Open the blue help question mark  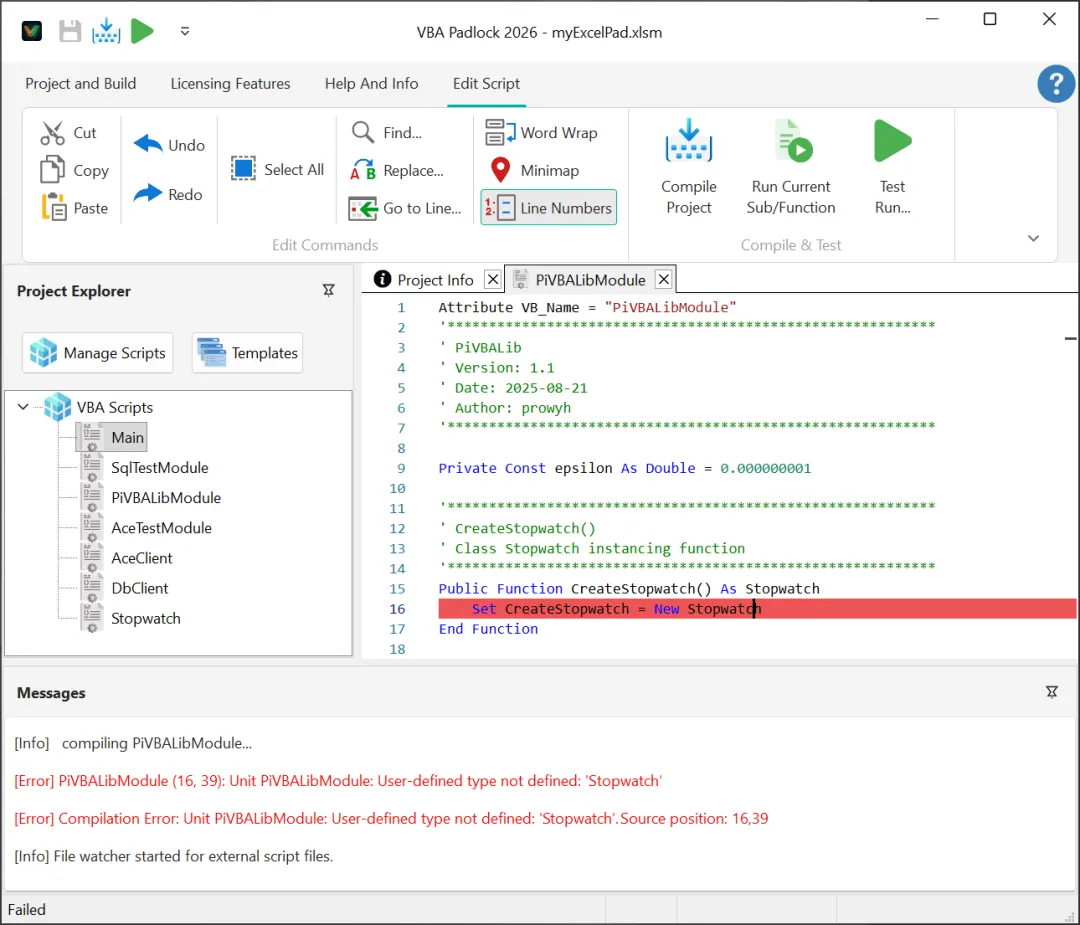coord(1056,83)
